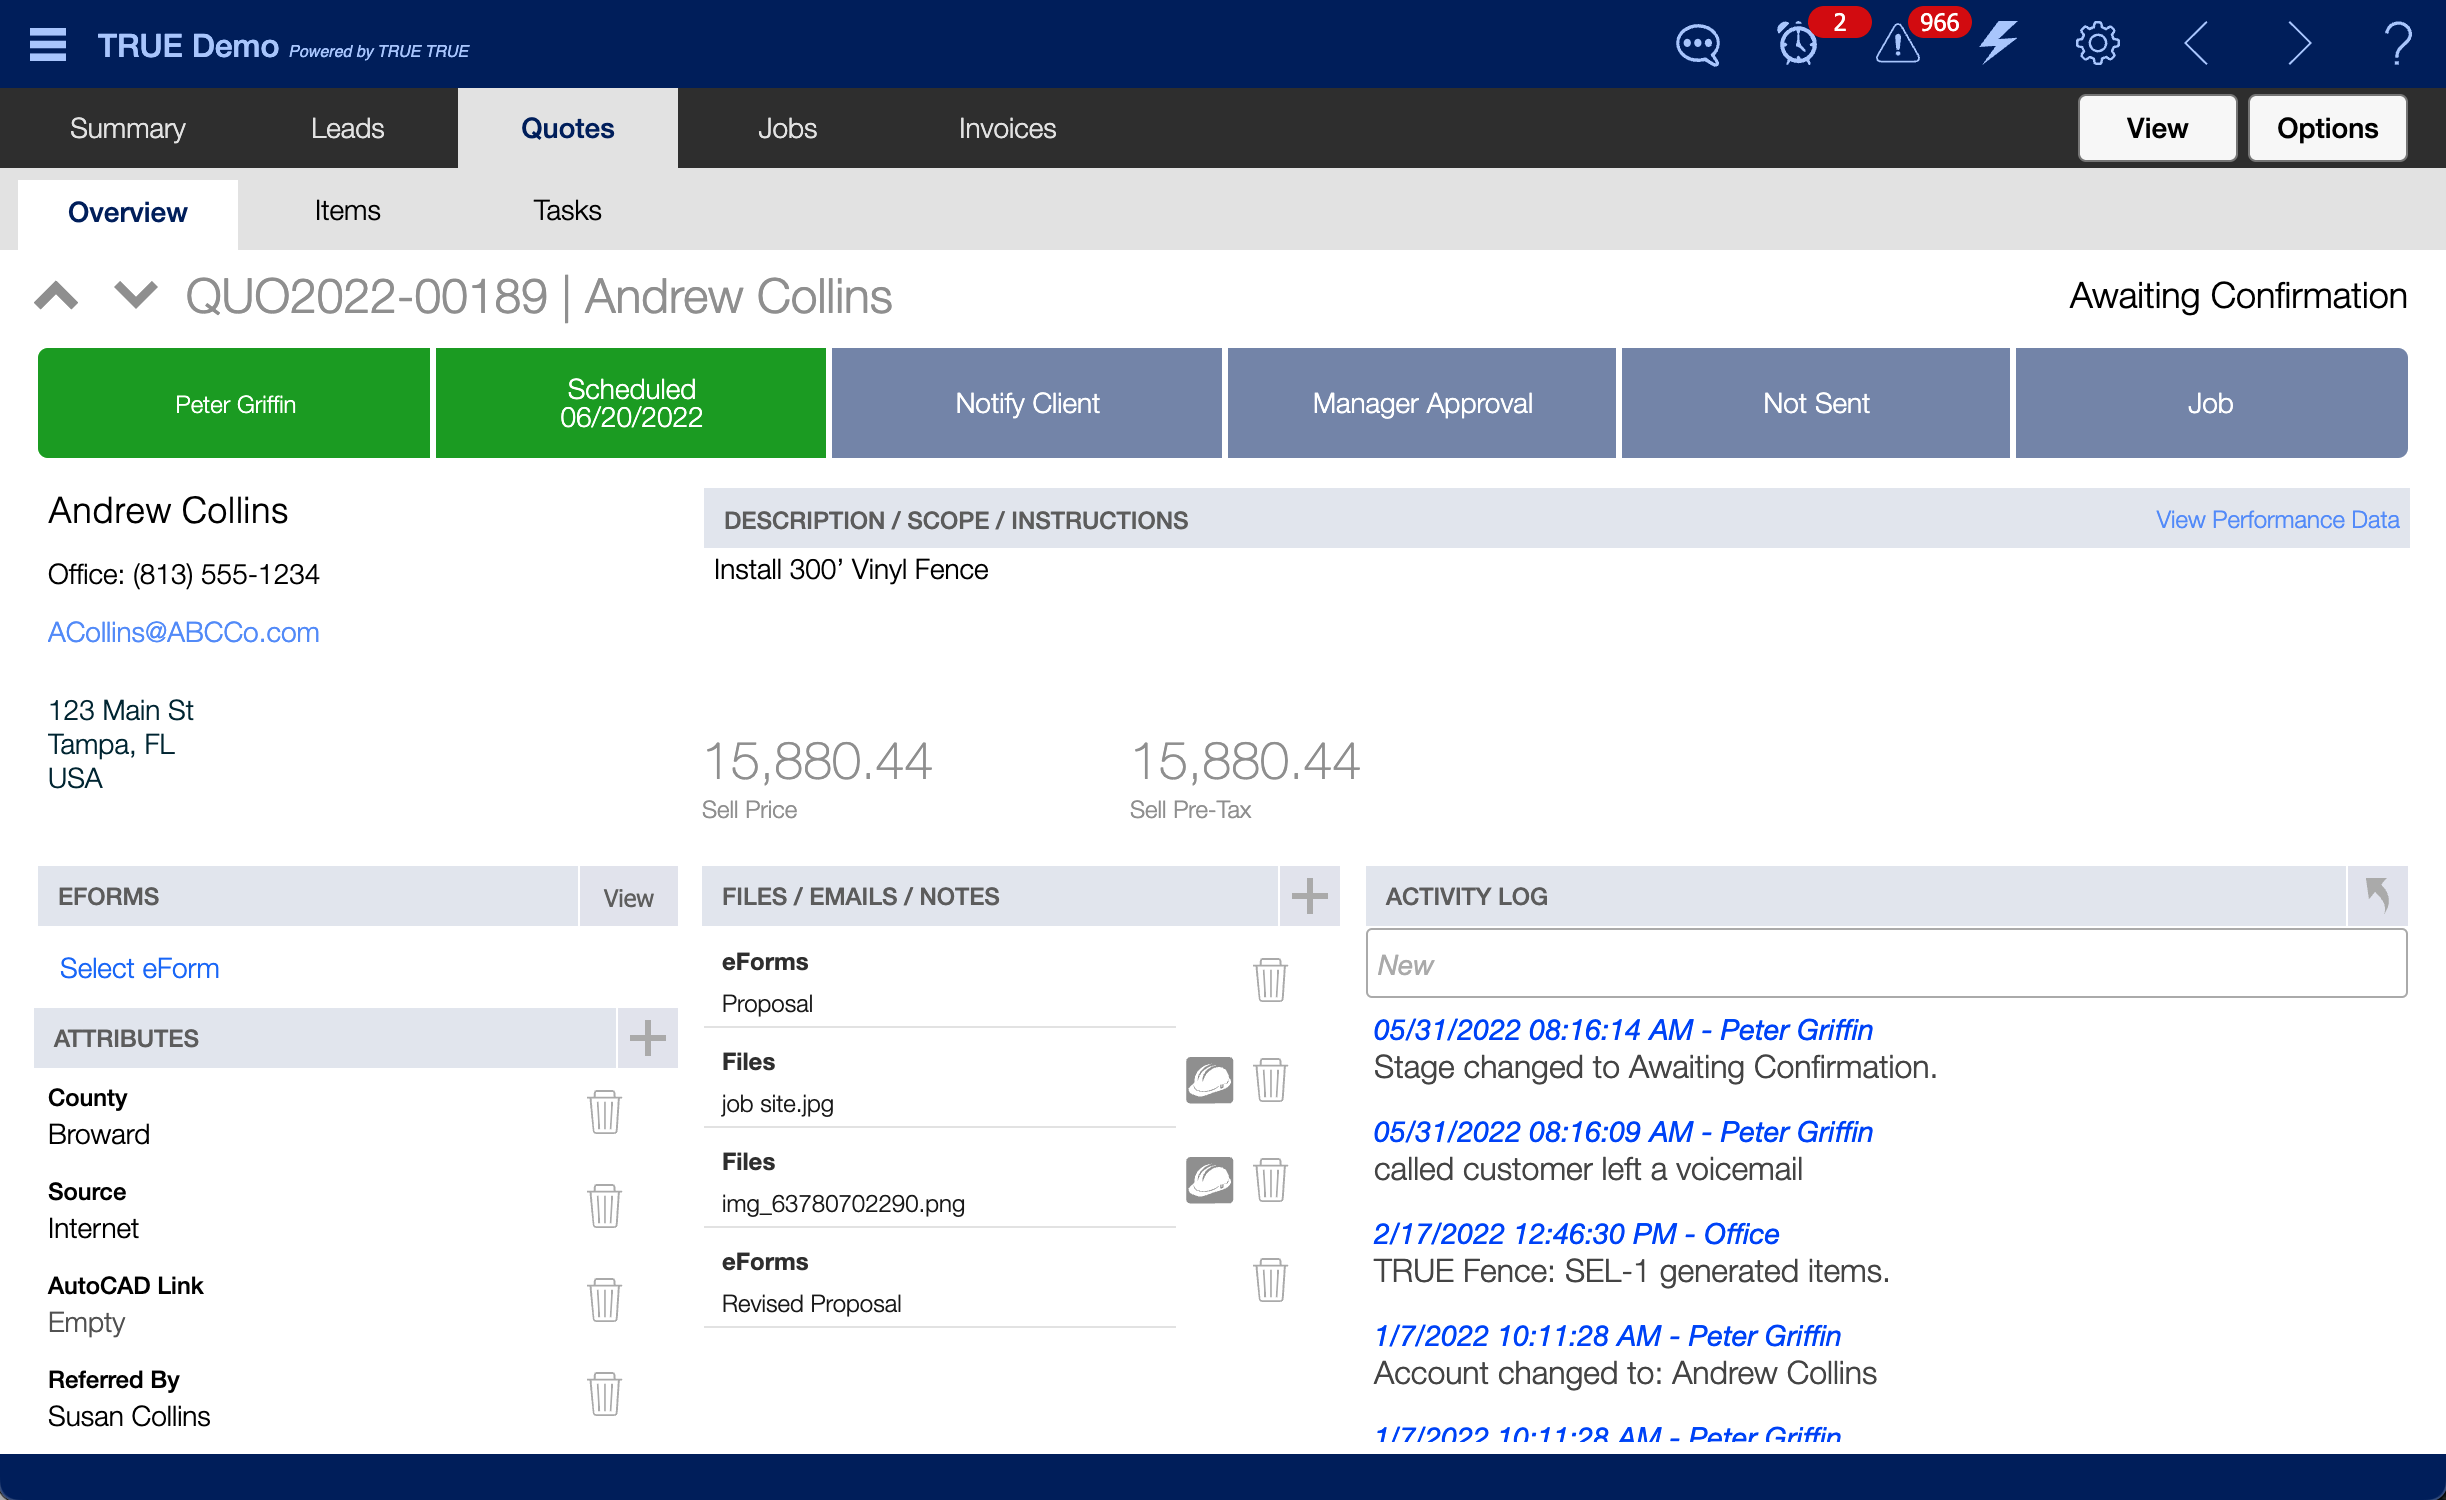Click the New activity log input field
This screenshot has height=1500, width=2446.
pyautogui.click(x=1885, y=964)
